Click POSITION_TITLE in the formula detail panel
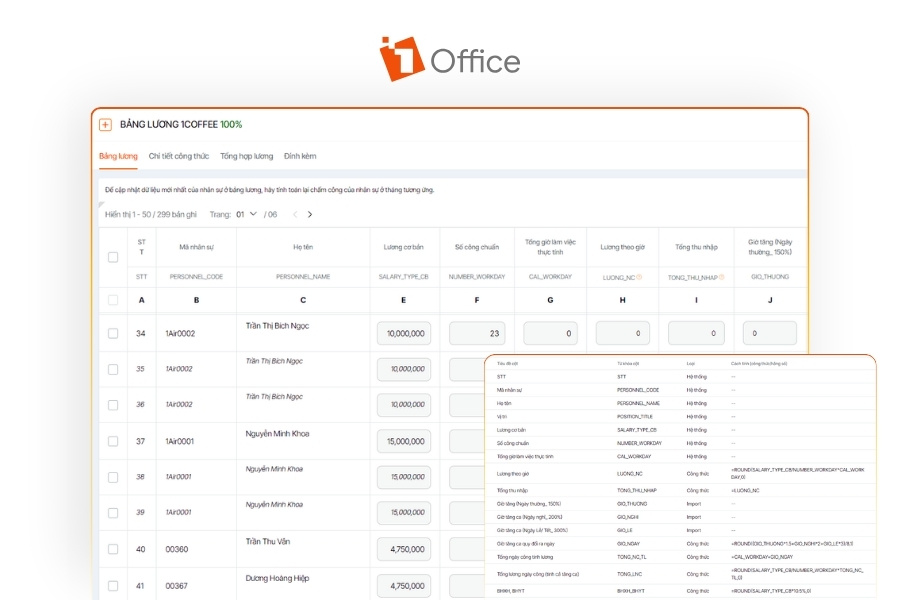This screenshot has height=600, width=900. point(635,416)
